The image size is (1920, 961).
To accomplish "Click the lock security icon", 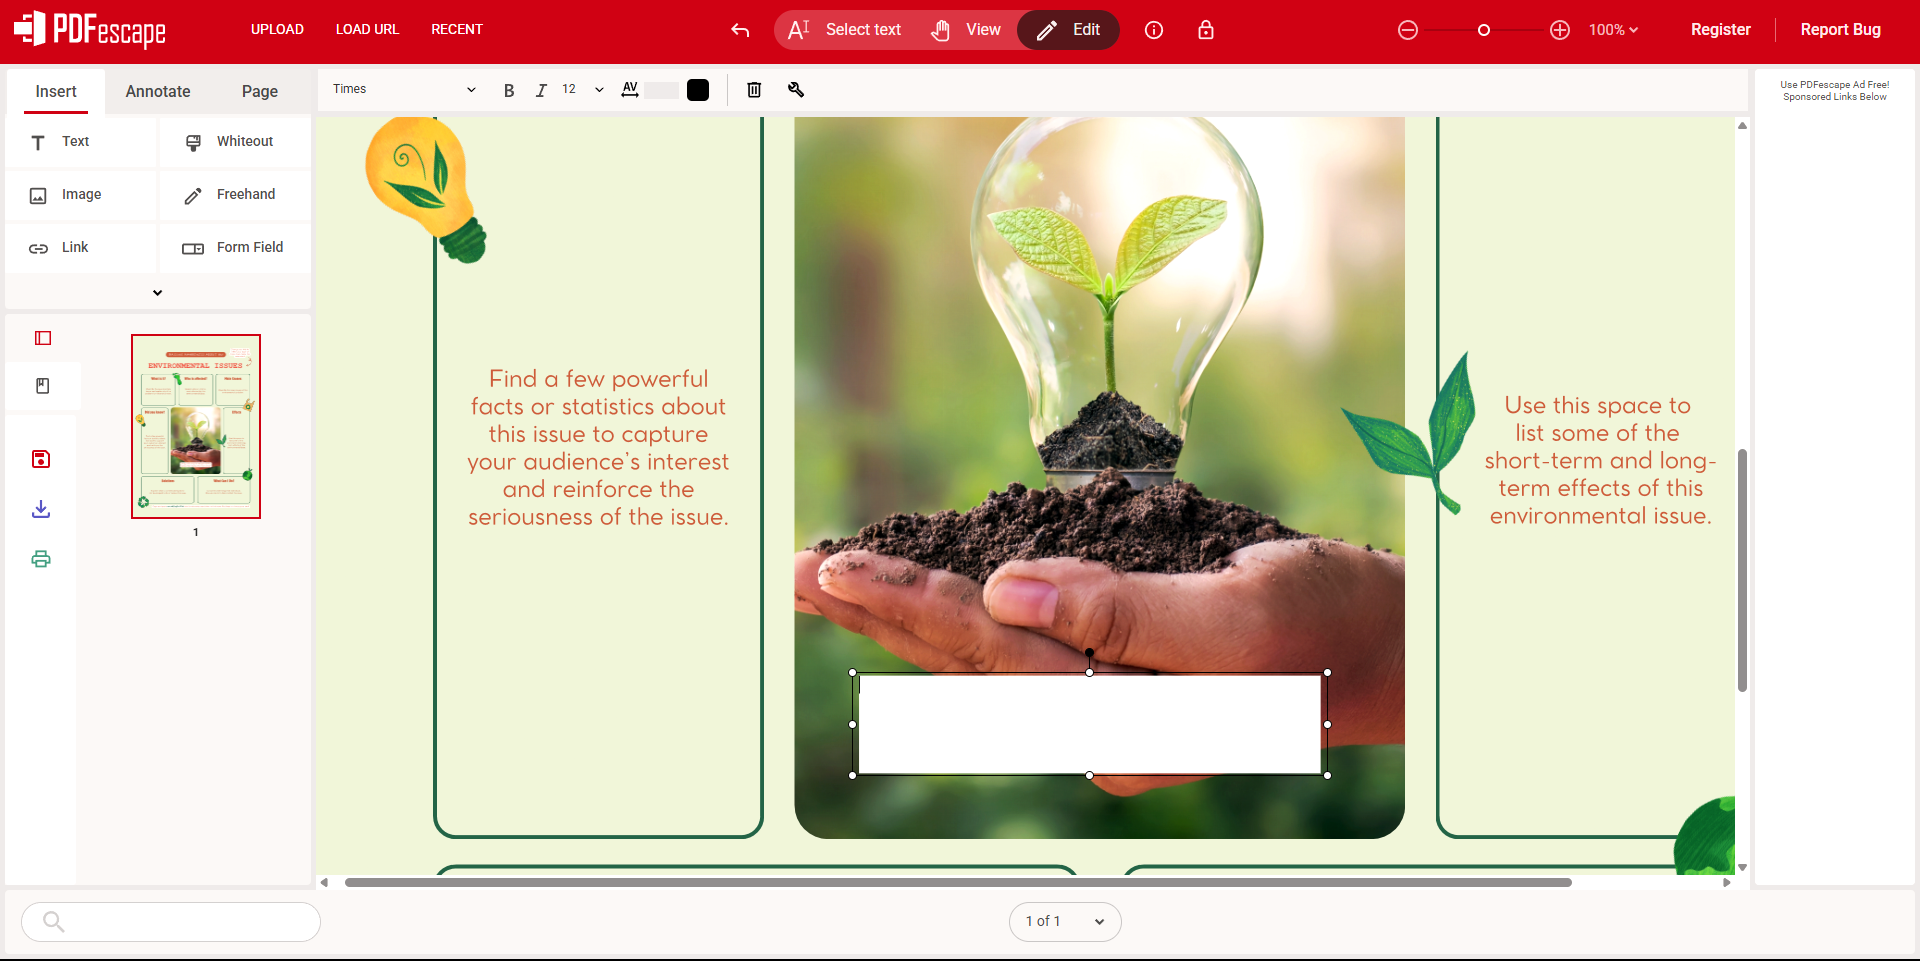I will point(1206,30).
